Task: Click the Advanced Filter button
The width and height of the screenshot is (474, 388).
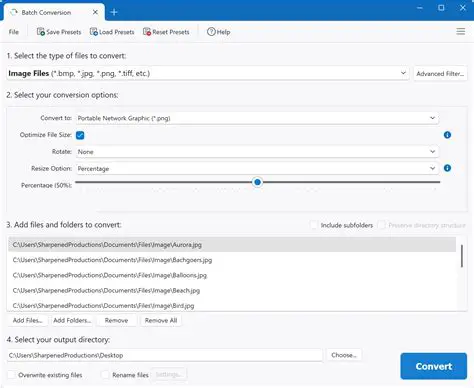Action: [x=440, y=73]
